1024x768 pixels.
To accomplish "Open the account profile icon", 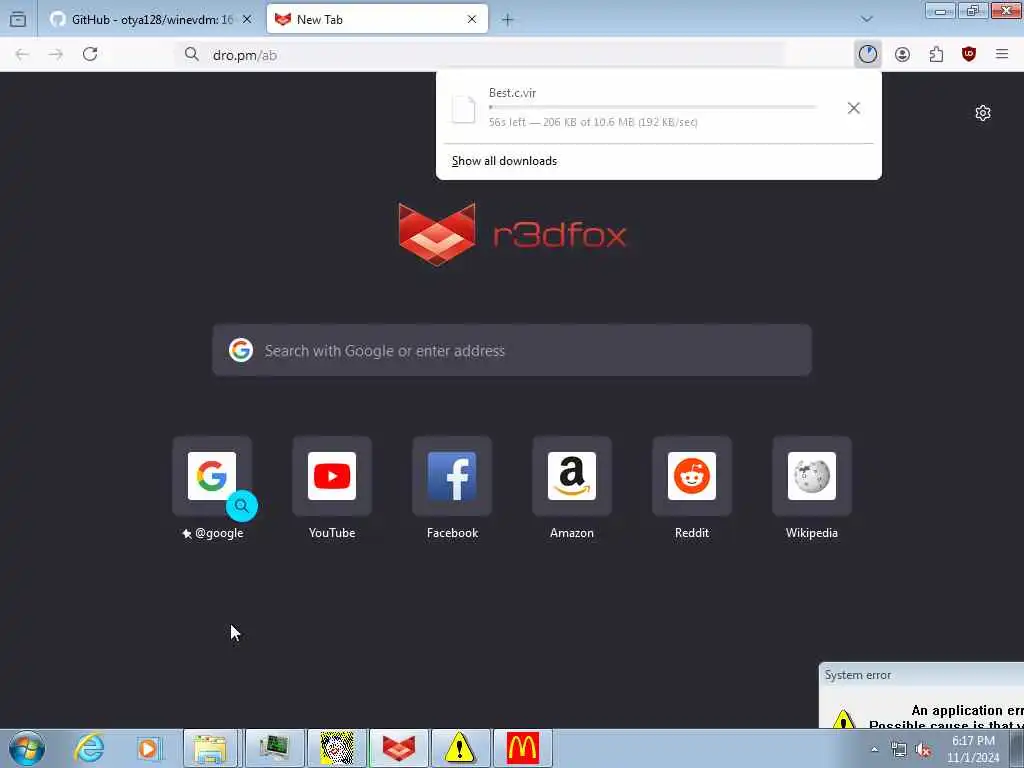I will coord(902,54).
